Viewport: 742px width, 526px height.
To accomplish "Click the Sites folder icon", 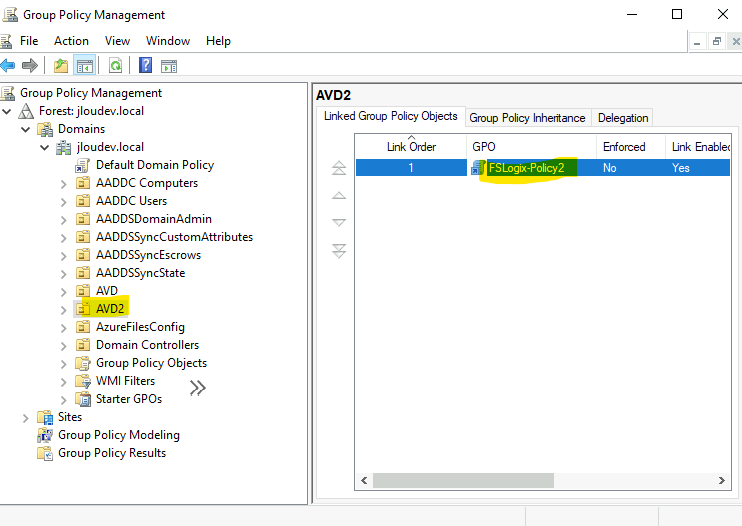I will click(x=45, y=417).
